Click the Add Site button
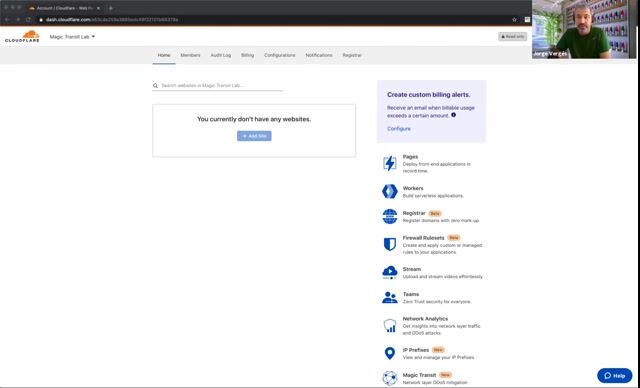640x388 pixels. click(254, 136)
